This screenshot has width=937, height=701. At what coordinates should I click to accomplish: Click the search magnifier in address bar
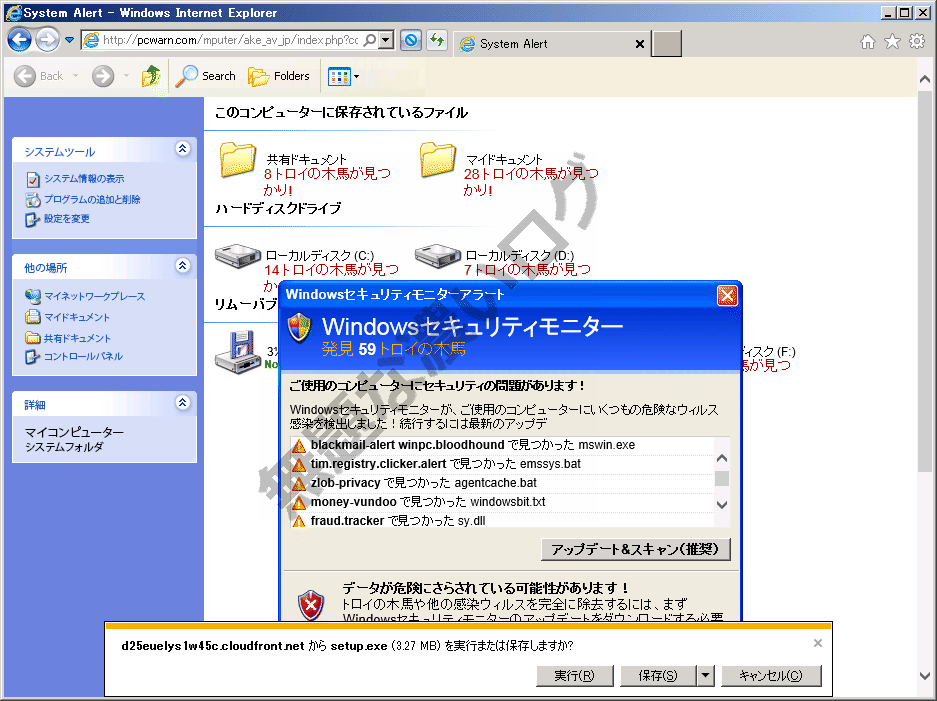[x=370, y=40]
